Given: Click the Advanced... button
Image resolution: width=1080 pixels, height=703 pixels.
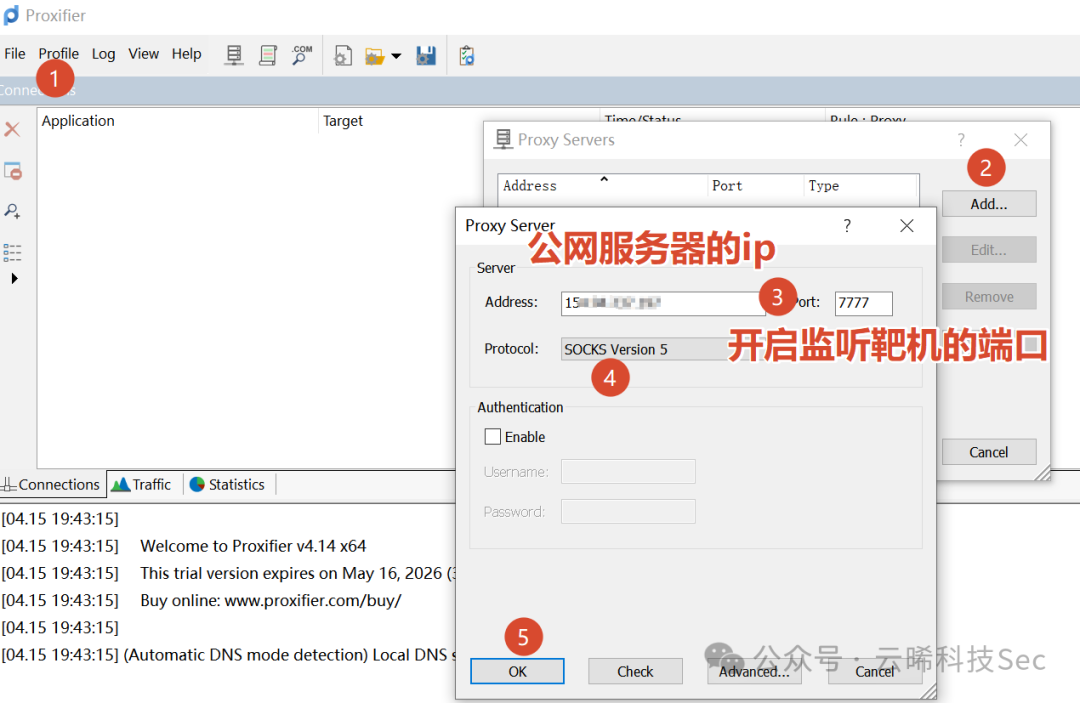Looking at the screenshot, I should (x=754, y=671).
